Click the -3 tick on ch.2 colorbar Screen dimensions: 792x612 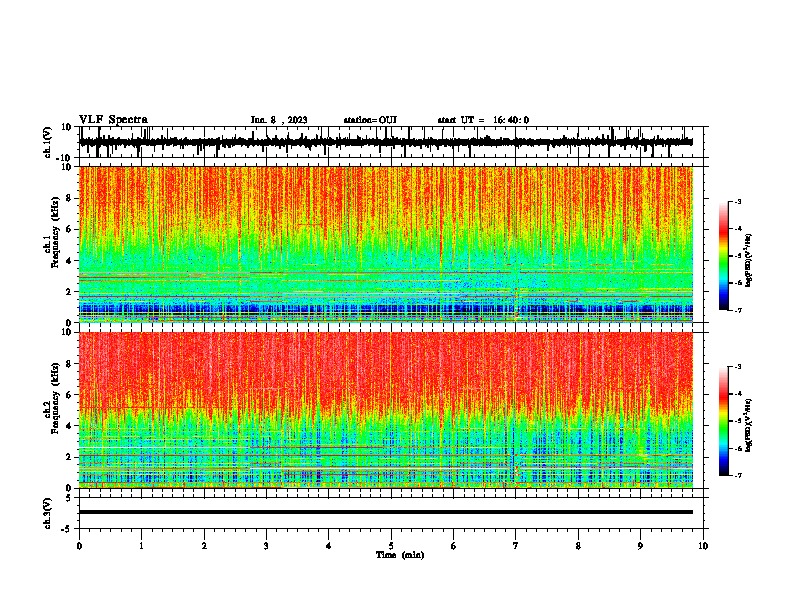738,367
